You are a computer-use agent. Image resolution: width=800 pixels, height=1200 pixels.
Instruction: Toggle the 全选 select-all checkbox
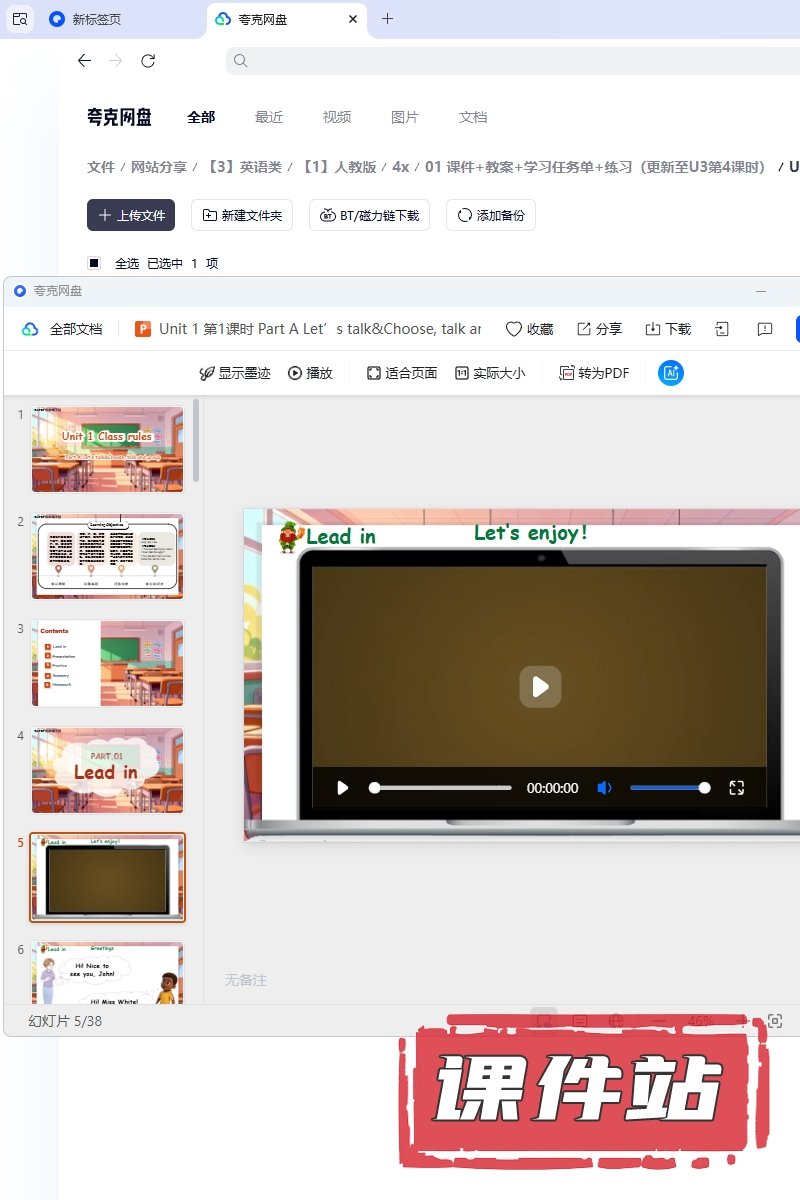tap(94, 263)
